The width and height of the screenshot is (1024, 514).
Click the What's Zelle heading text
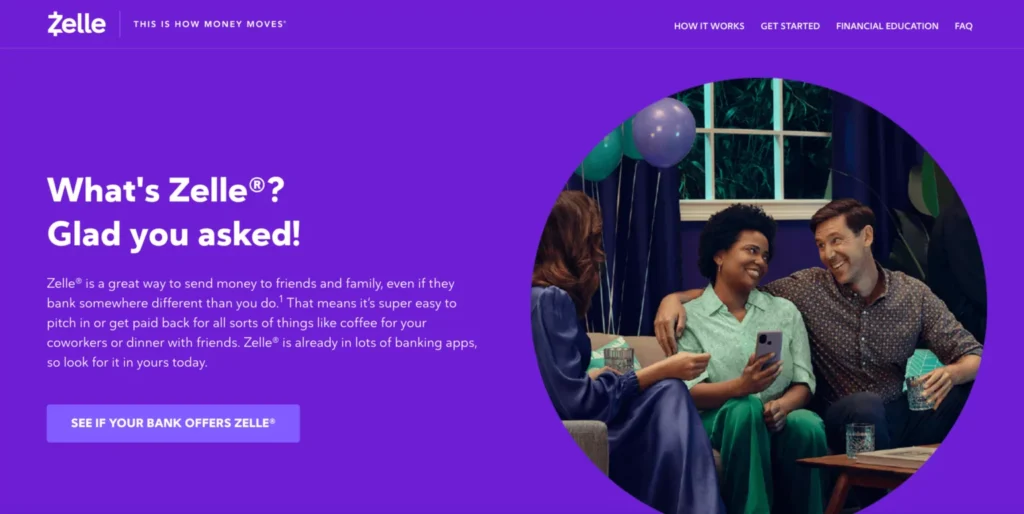click(166, 190)
